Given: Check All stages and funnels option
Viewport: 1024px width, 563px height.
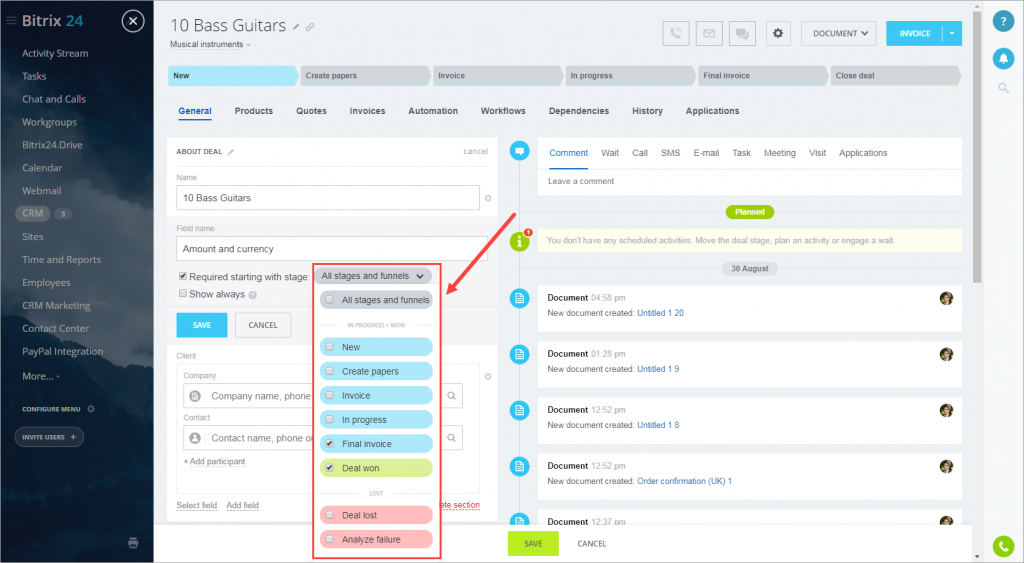Looking at the screenshot, I should coord(330,300).
